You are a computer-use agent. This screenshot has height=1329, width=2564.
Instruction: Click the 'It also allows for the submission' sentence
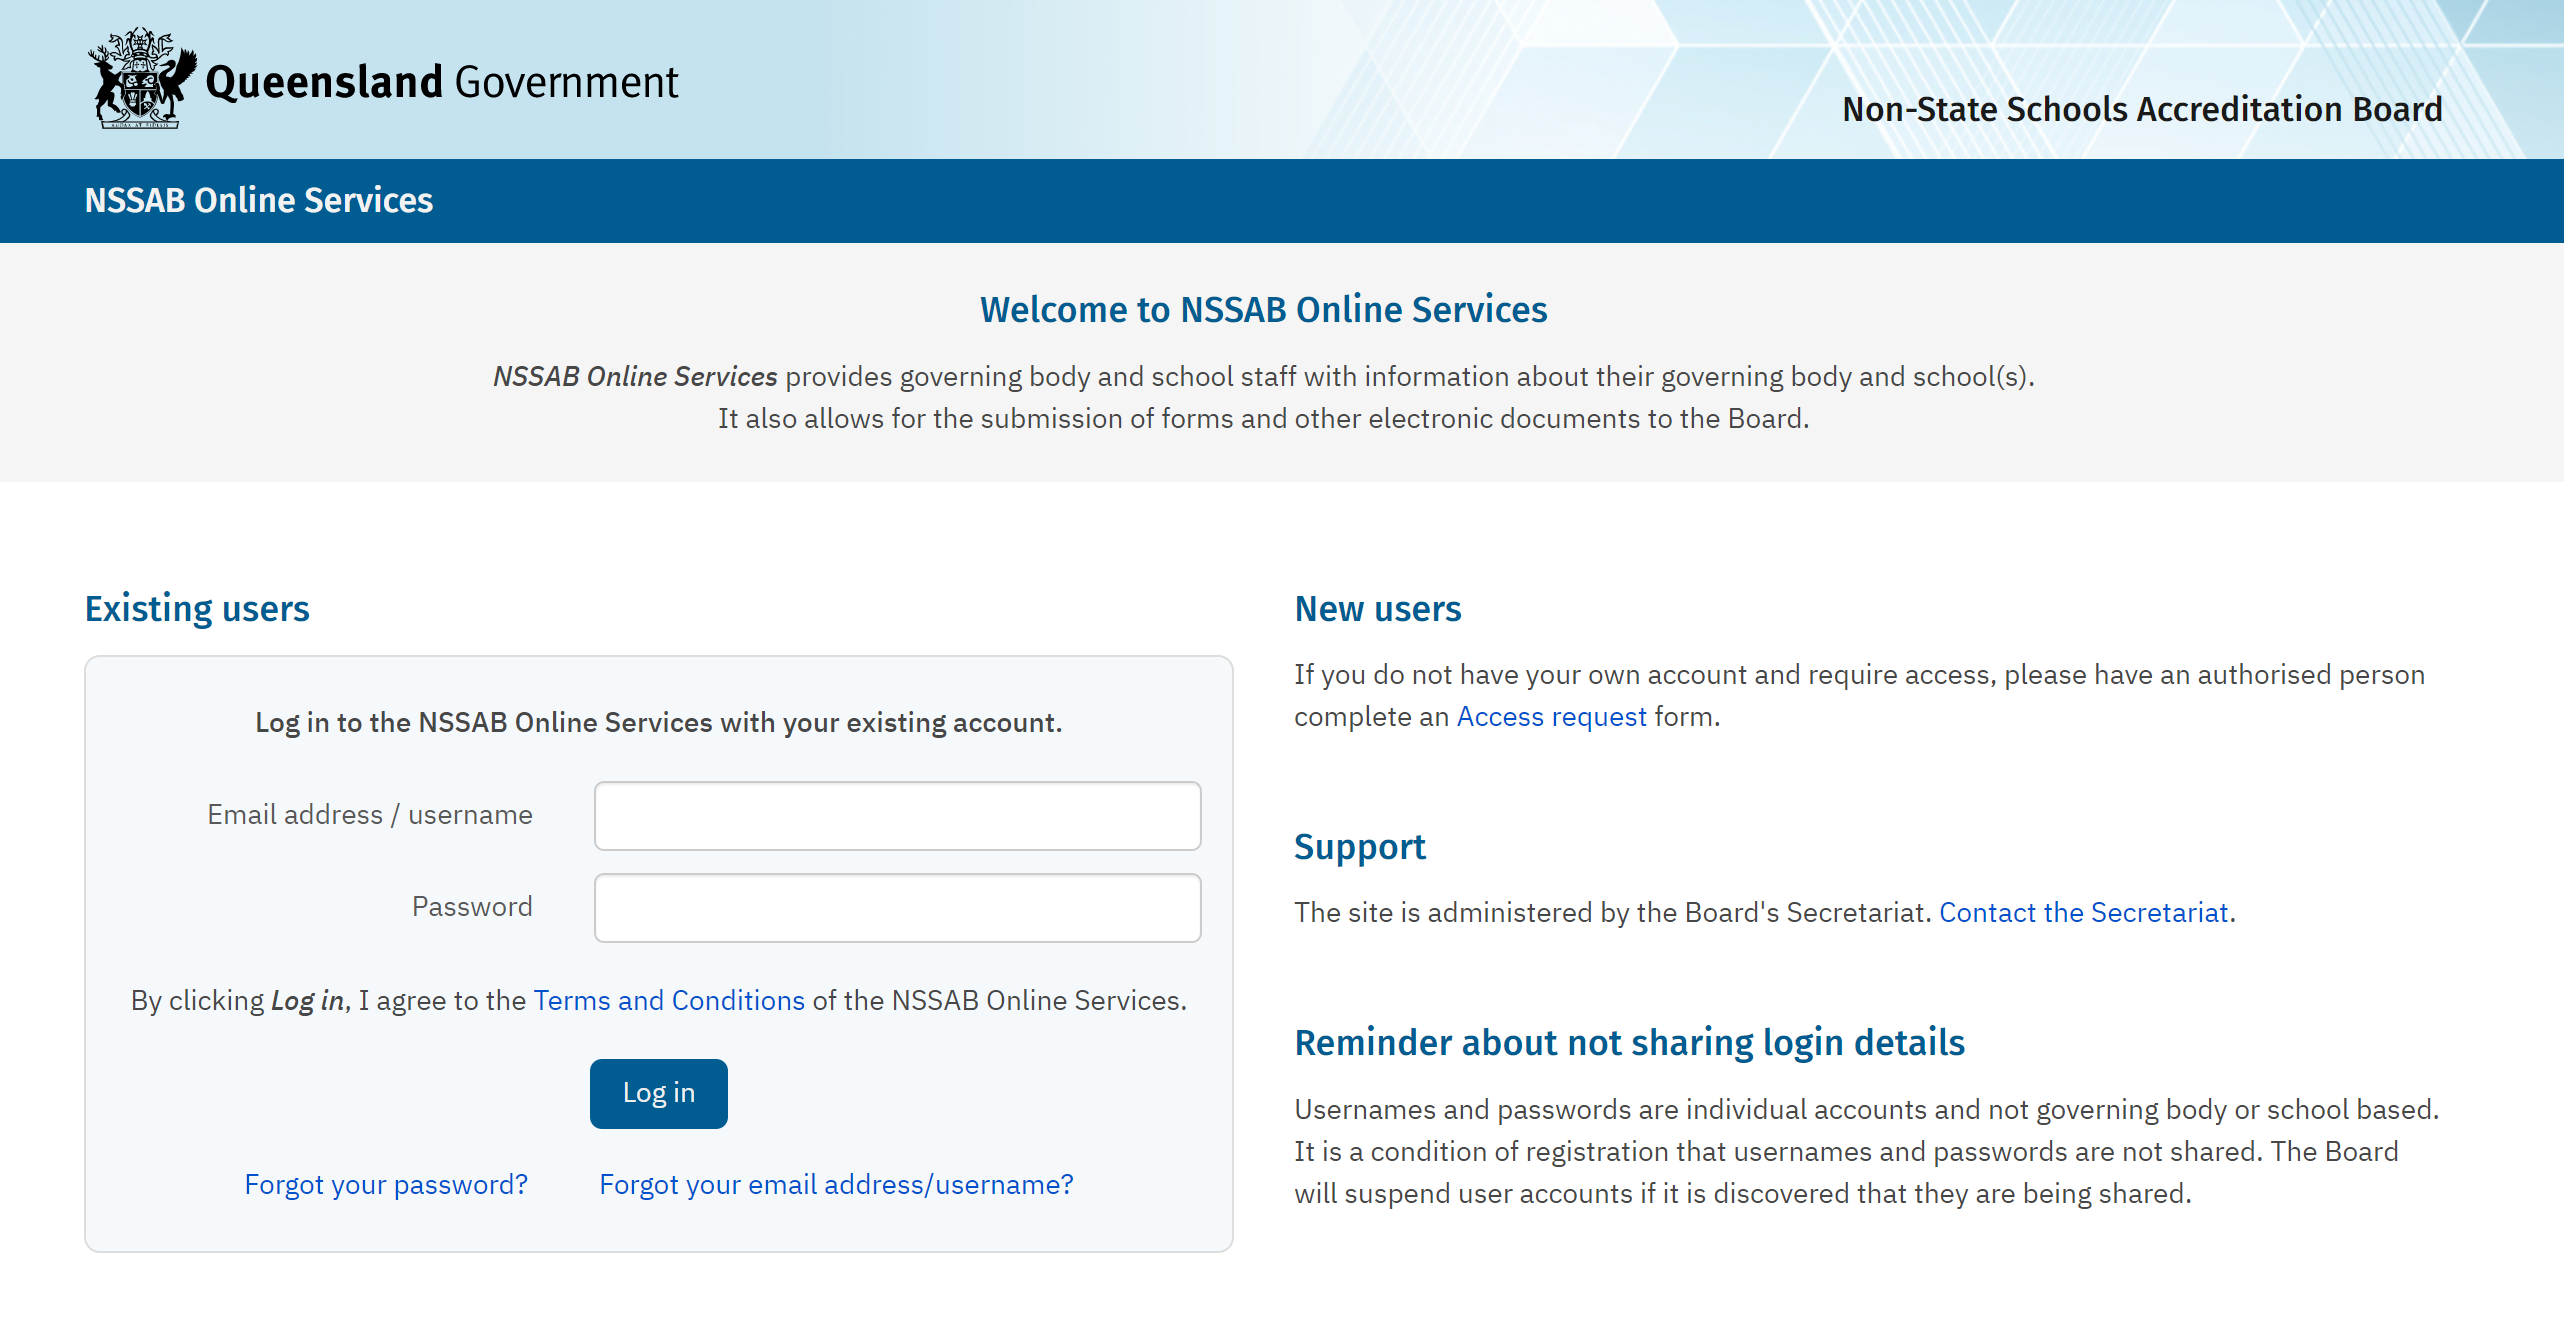1264,418
